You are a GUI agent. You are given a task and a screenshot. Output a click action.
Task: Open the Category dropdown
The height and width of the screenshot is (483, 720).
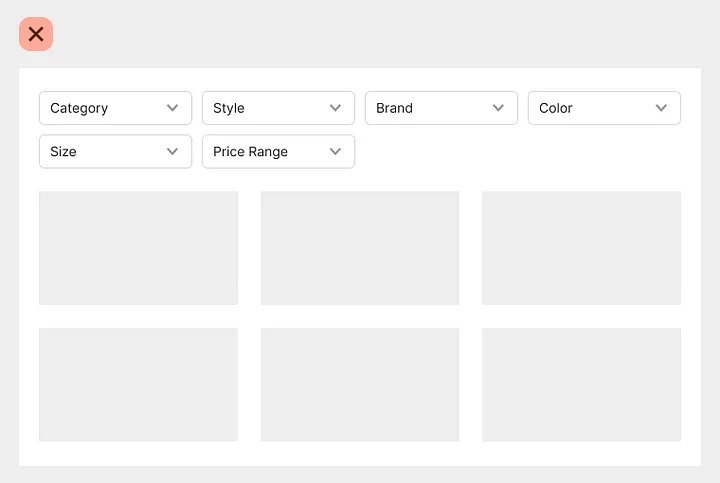pos(115,108)
